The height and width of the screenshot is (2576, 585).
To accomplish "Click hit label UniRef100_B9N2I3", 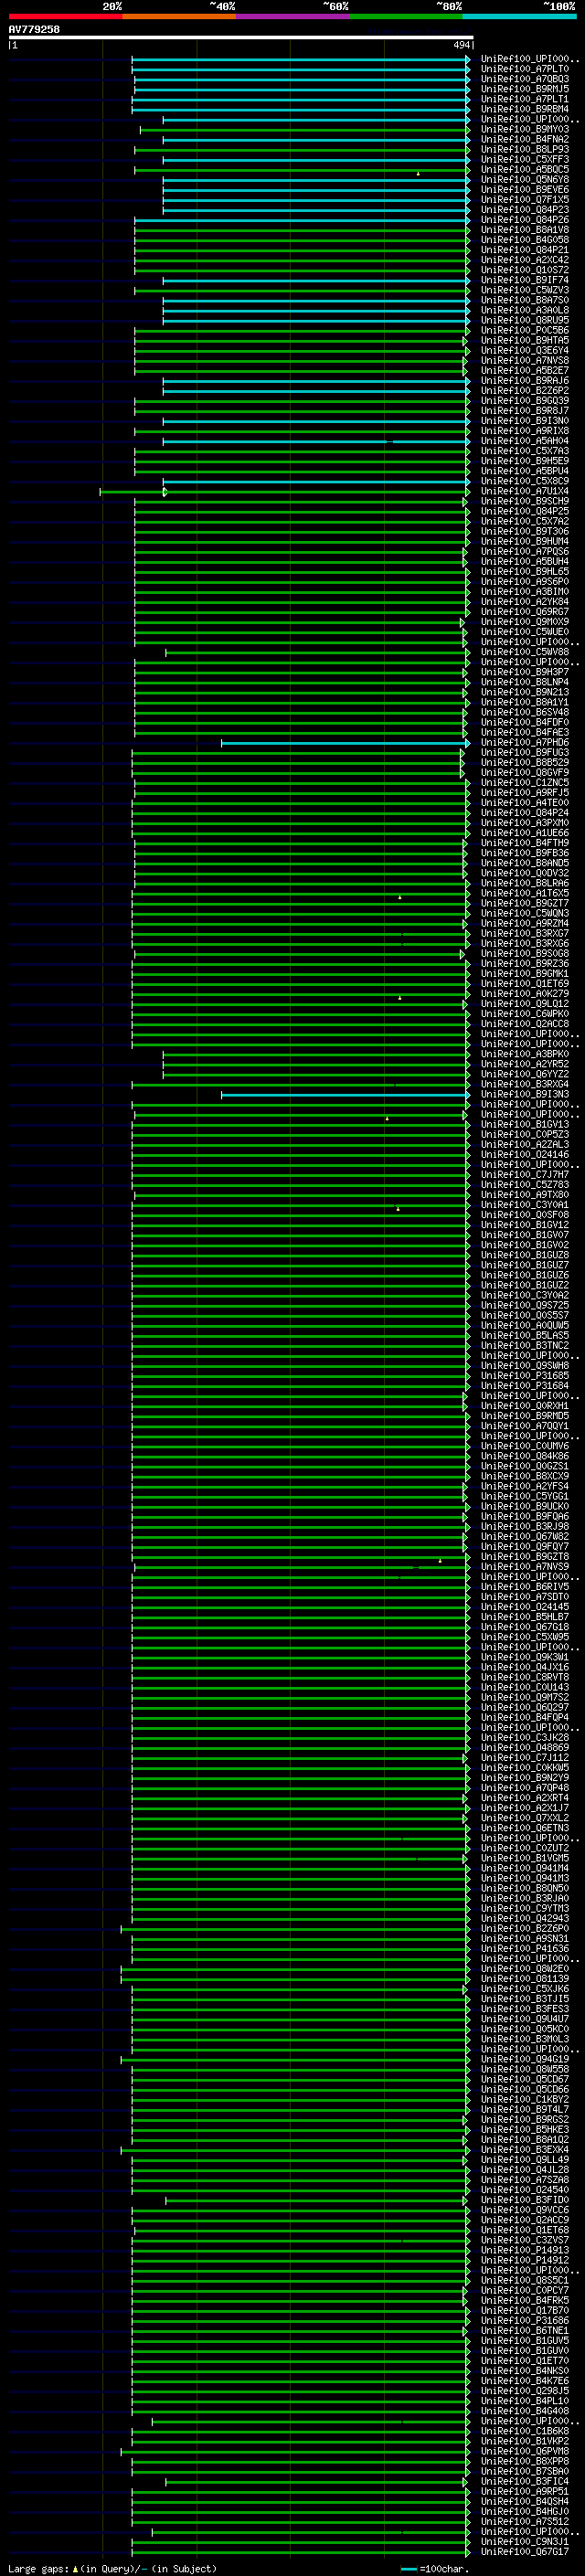I will coord(524,692).
